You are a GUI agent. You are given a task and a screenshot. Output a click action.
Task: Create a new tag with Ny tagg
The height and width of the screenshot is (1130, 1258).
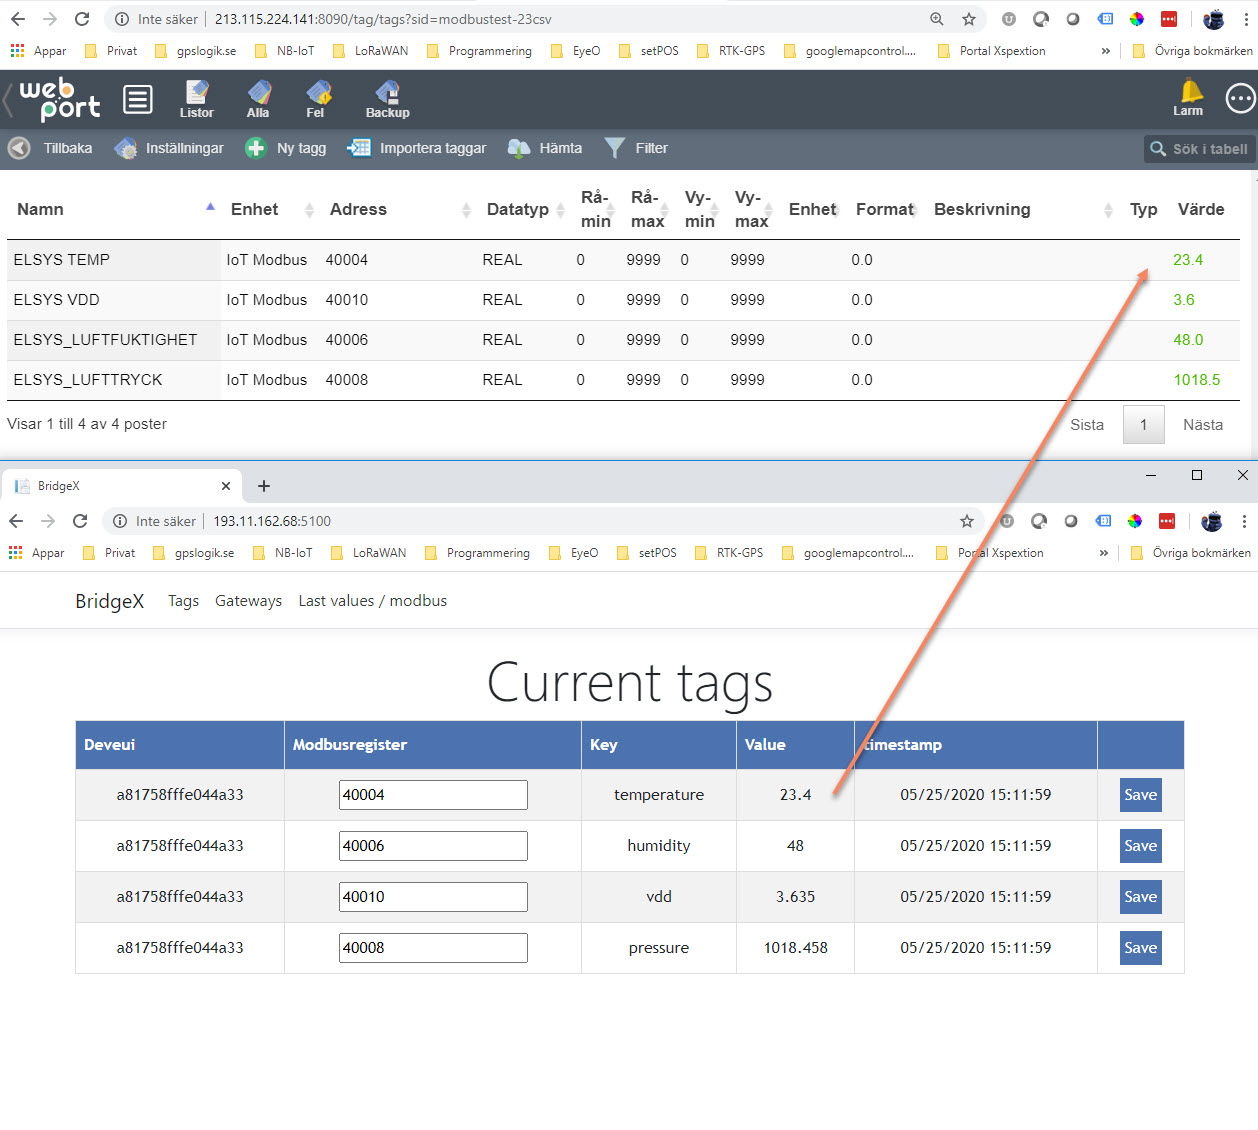[x=286, y=148]
